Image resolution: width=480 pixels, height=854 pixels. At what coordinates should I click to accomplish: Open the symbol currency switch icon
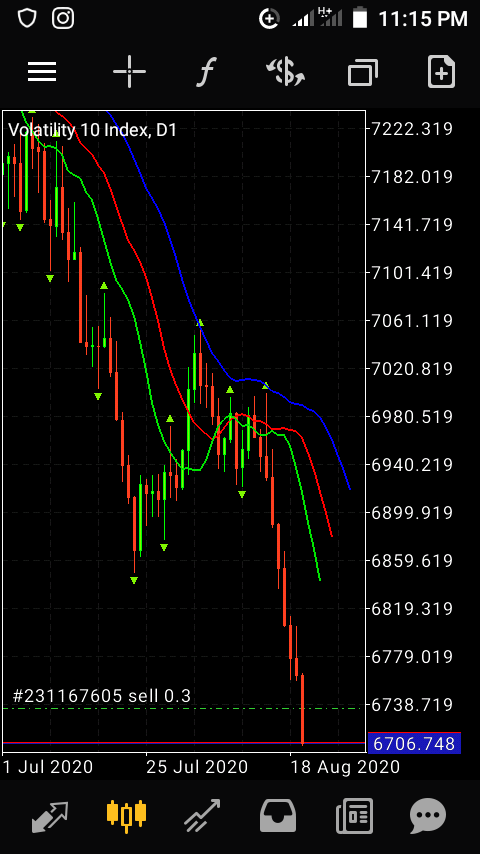pyautogui.click(x=285, y=72)
